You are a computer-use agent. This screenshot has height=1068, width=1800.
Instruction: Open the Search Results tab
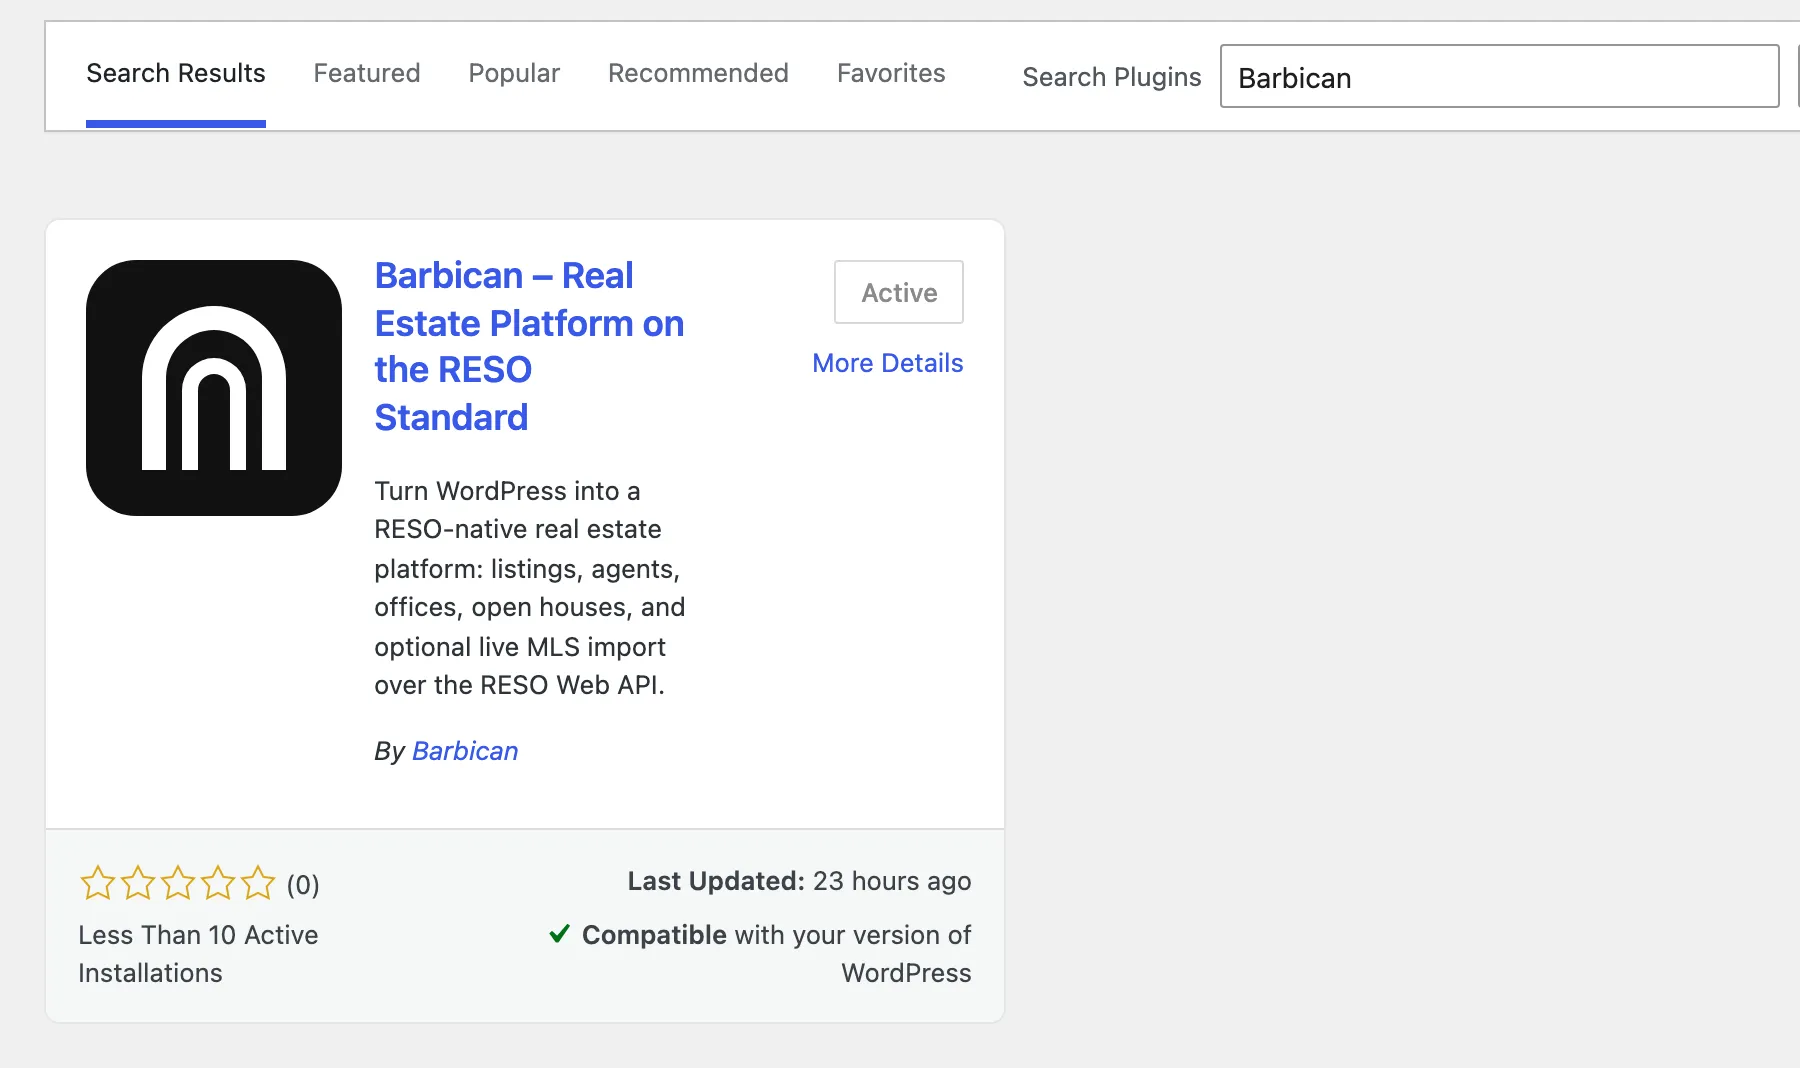[176, 73]
